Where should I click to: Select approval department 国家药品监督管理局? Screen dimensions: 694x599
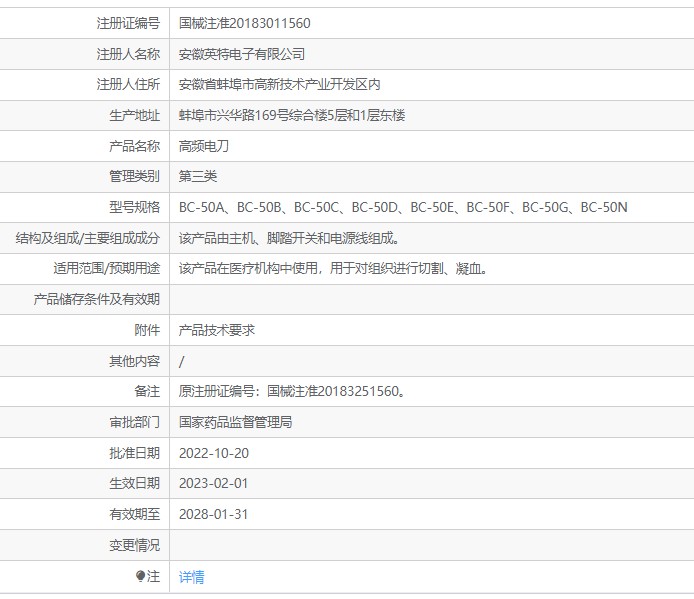coord(235,422)
